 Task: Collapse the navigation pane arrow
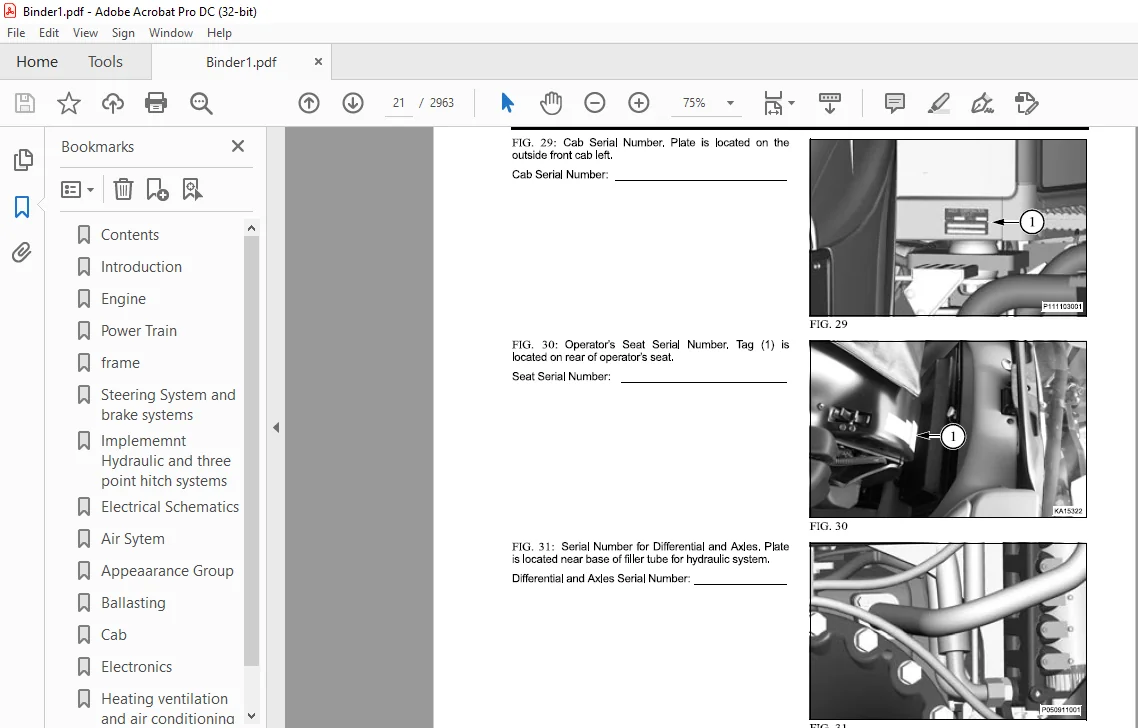pos(276,428)
